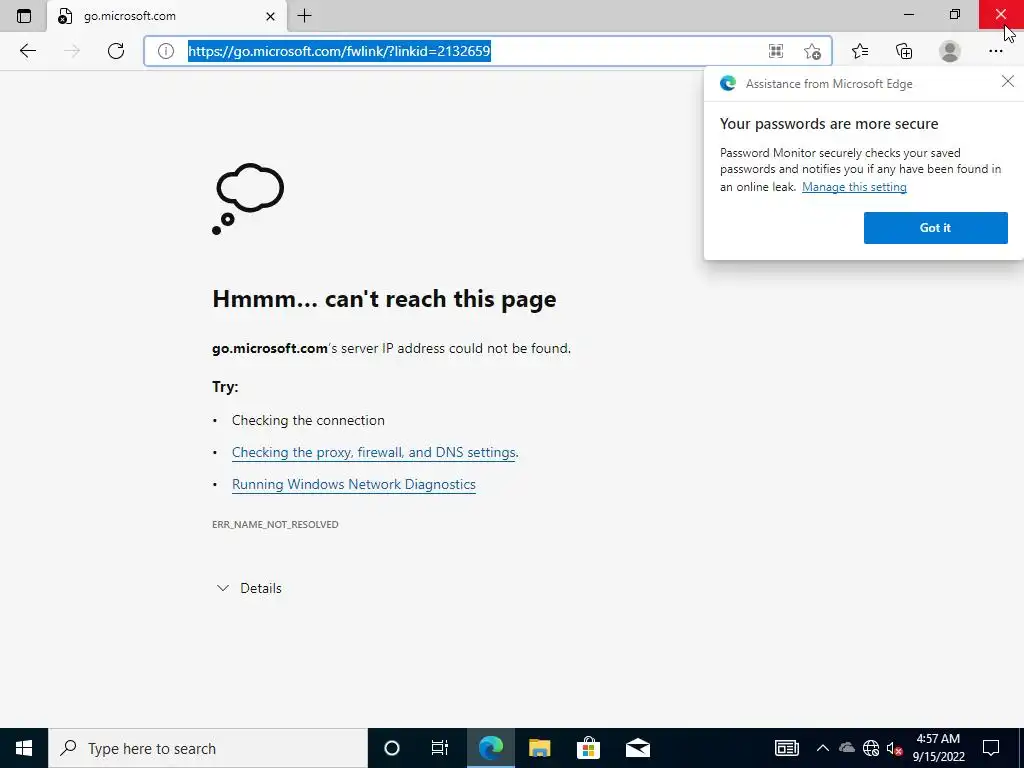Run Windows Network Diagnostics link
The width and height of the screenshot is (1024, 768).
click(353, 484)
